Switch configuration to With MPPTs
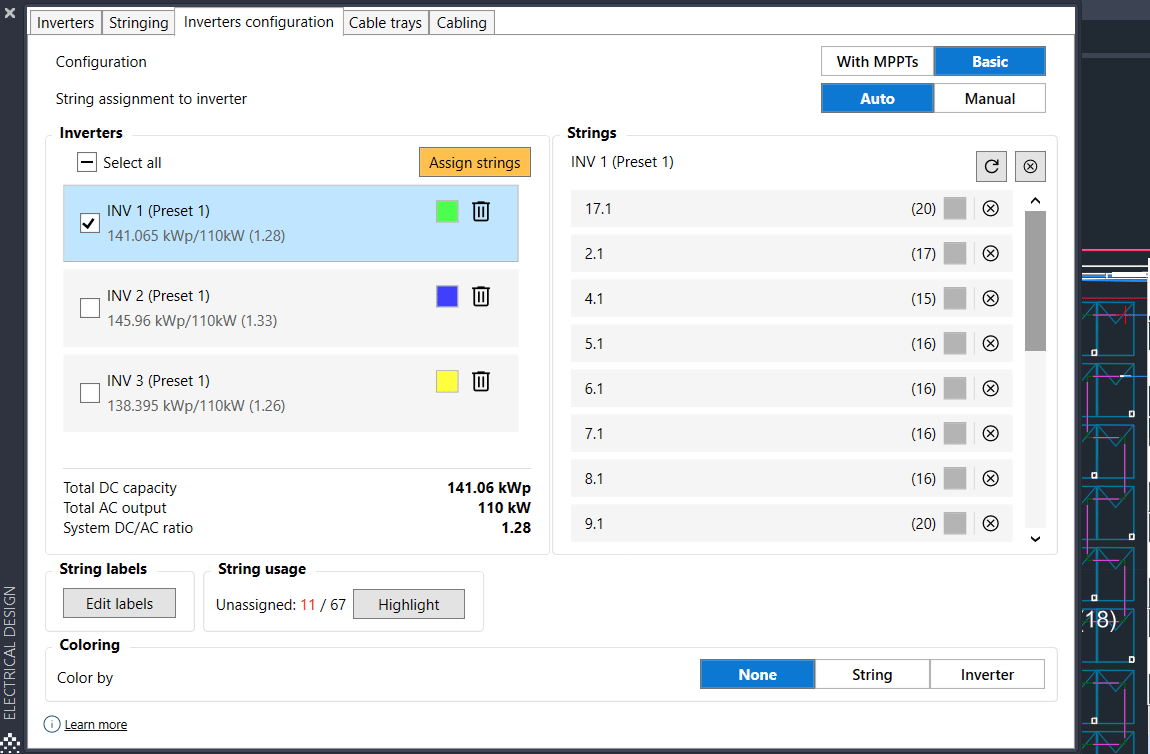Screen dimensions: 1150x754 click(877, 61)
